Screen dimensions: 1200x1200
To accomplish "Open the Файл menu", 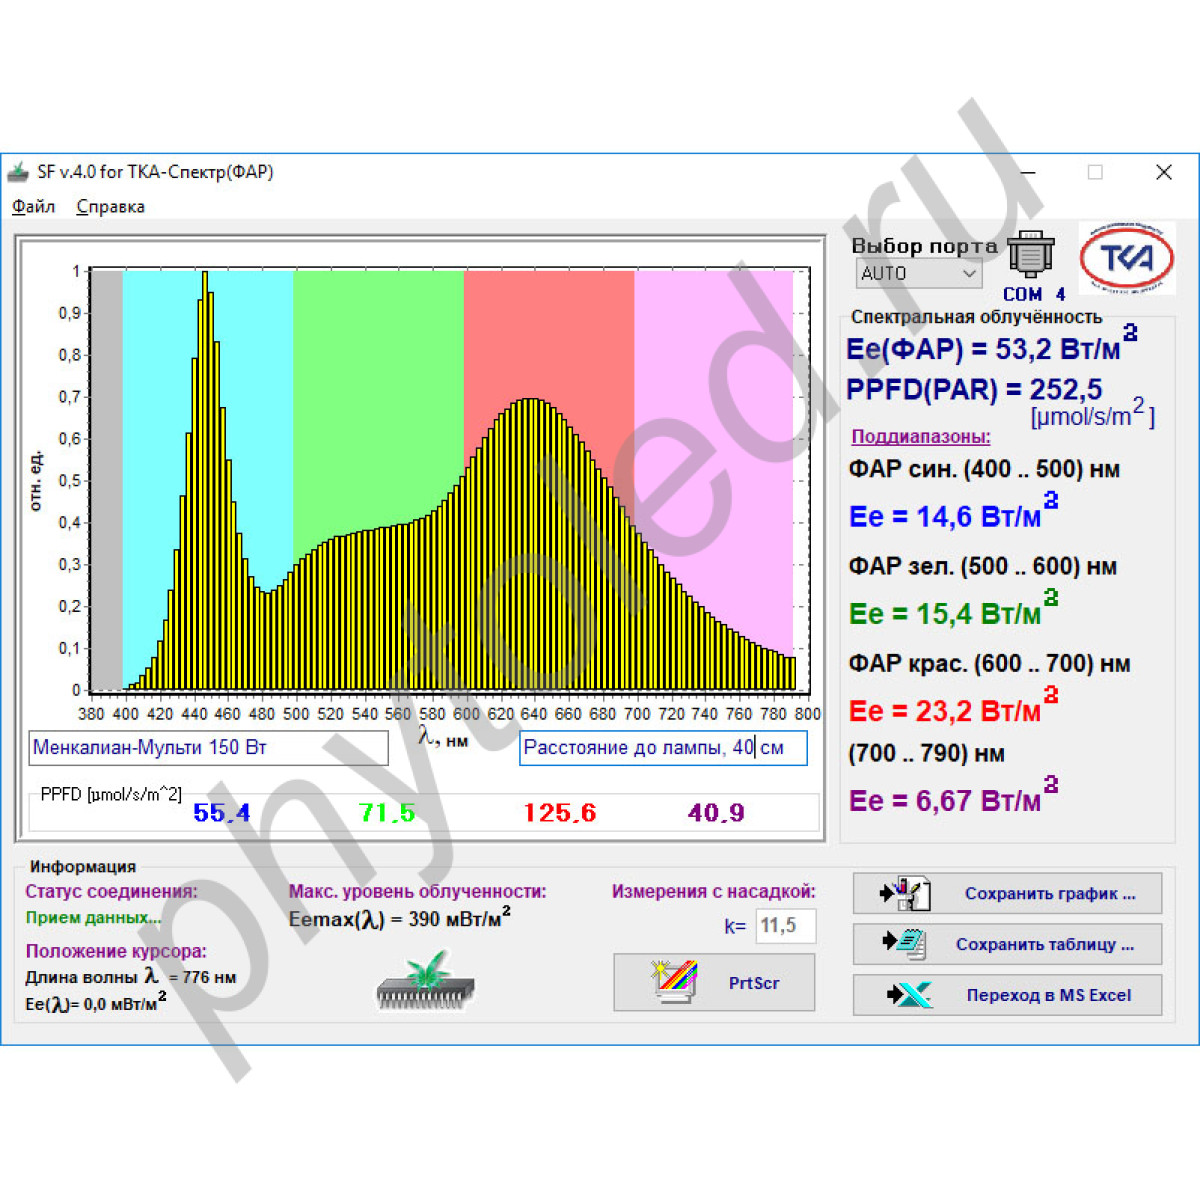I will (33, 207).
